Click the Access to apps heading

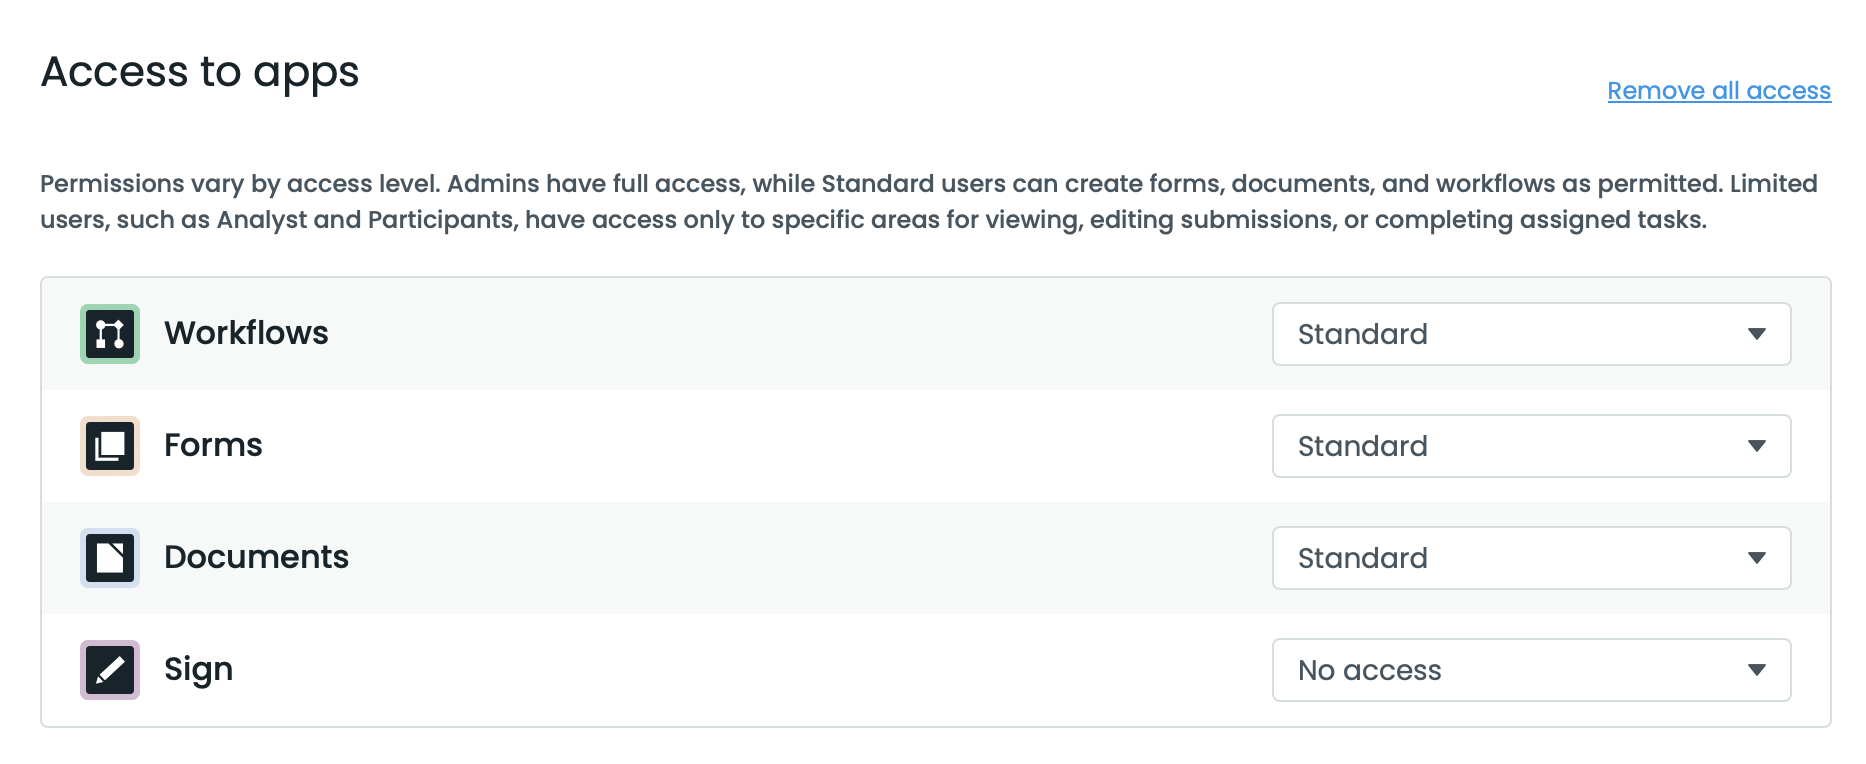pos(199,71)
